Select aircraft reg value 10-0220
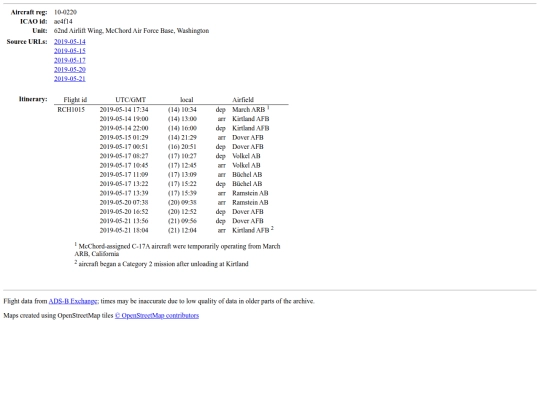The width and height of the screenshot is (540, 405). click(x=65, y=12)
